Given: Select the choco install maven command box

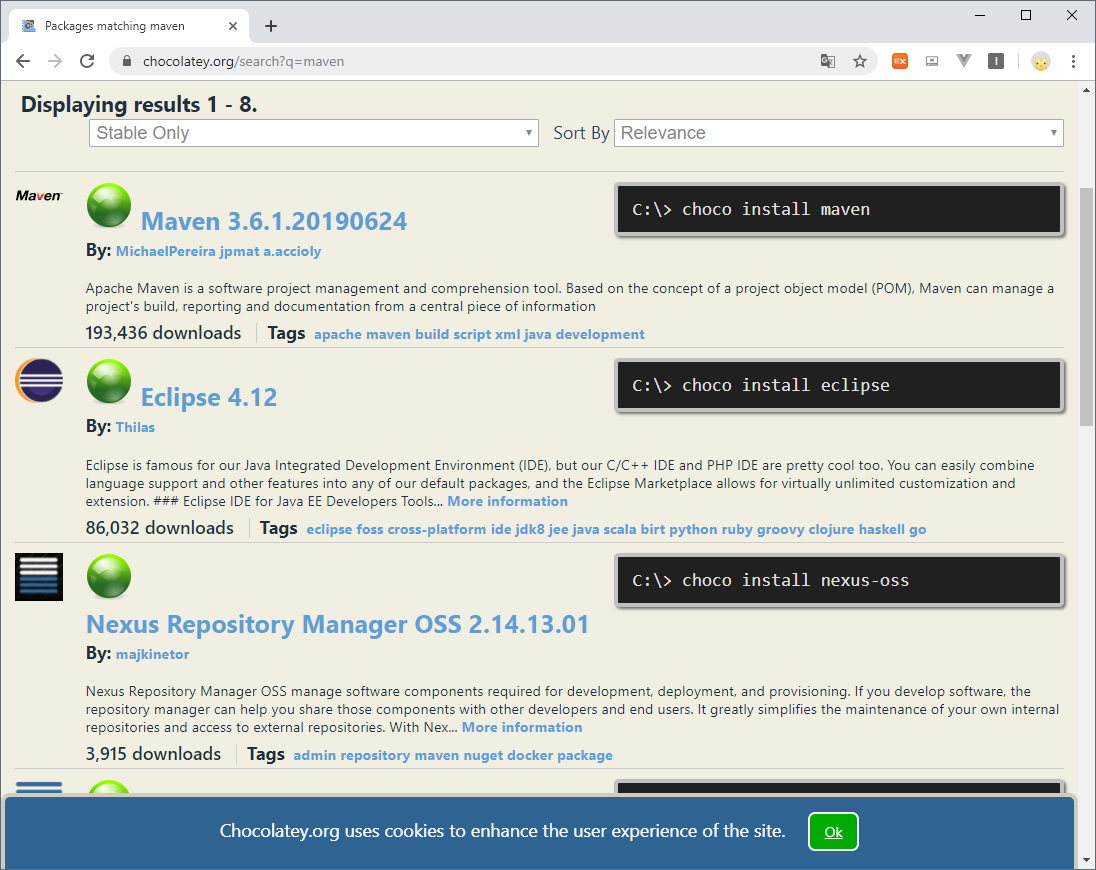Looking at the screenshot, I should (839, 210).
